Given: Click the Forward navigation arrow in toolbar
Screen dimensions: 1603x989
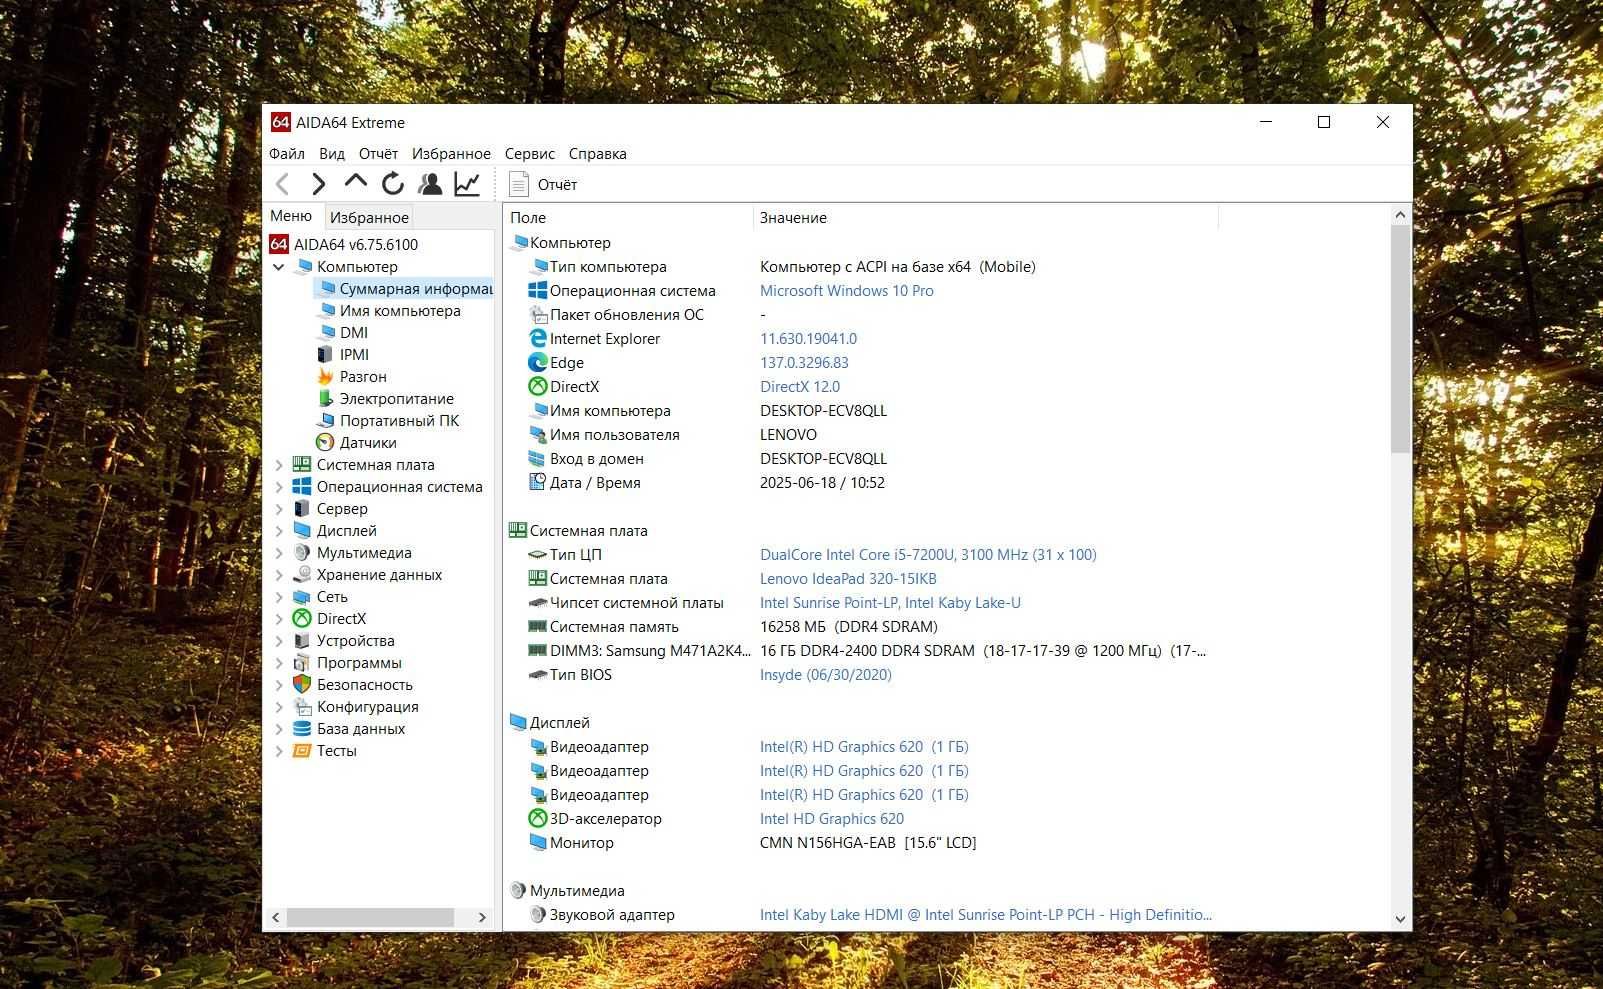Looking at the screenshot, I should [319, 184].
